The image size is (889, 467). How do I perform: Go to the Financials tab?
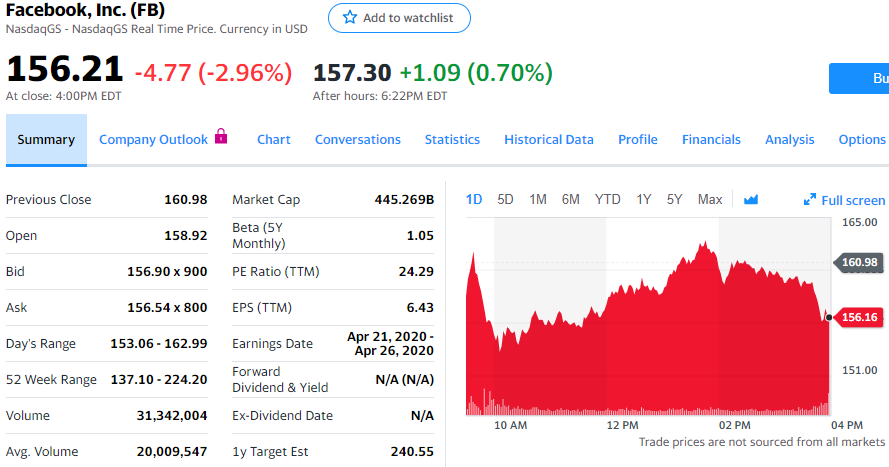(711, 140)
